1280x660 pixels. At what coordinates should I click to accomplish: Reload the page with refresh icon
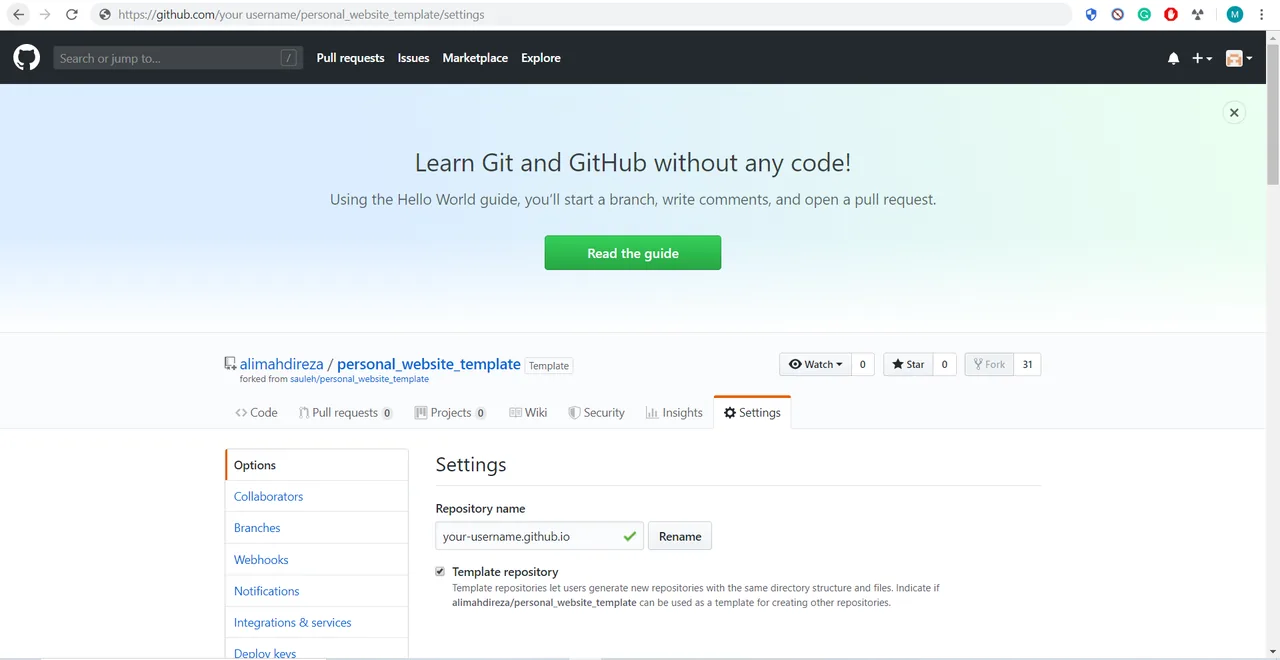[72, 15]
